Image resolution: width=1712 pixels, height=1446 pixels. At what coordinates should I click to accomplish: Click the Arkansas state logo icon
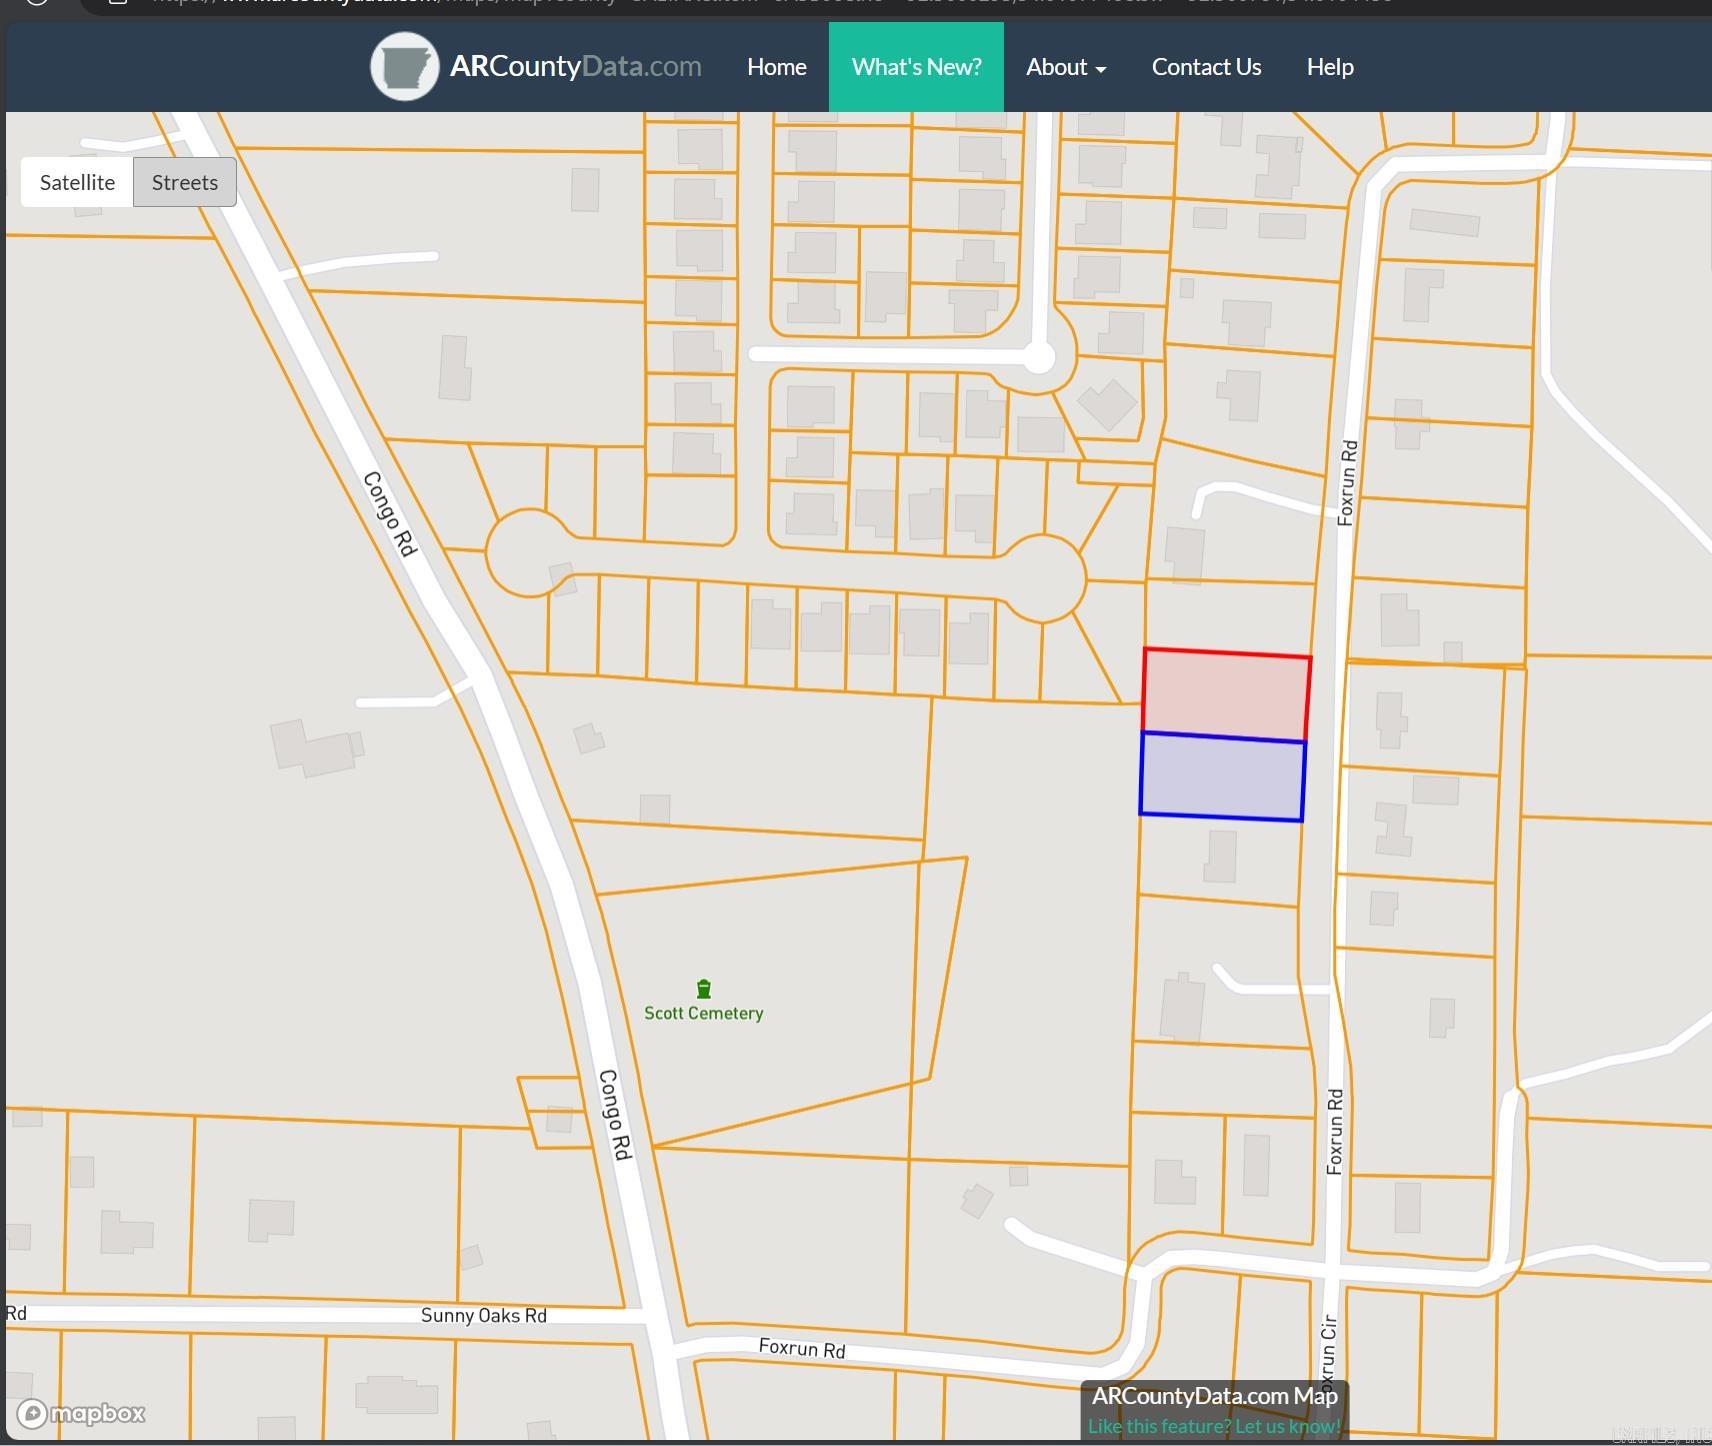pos(404,67)
